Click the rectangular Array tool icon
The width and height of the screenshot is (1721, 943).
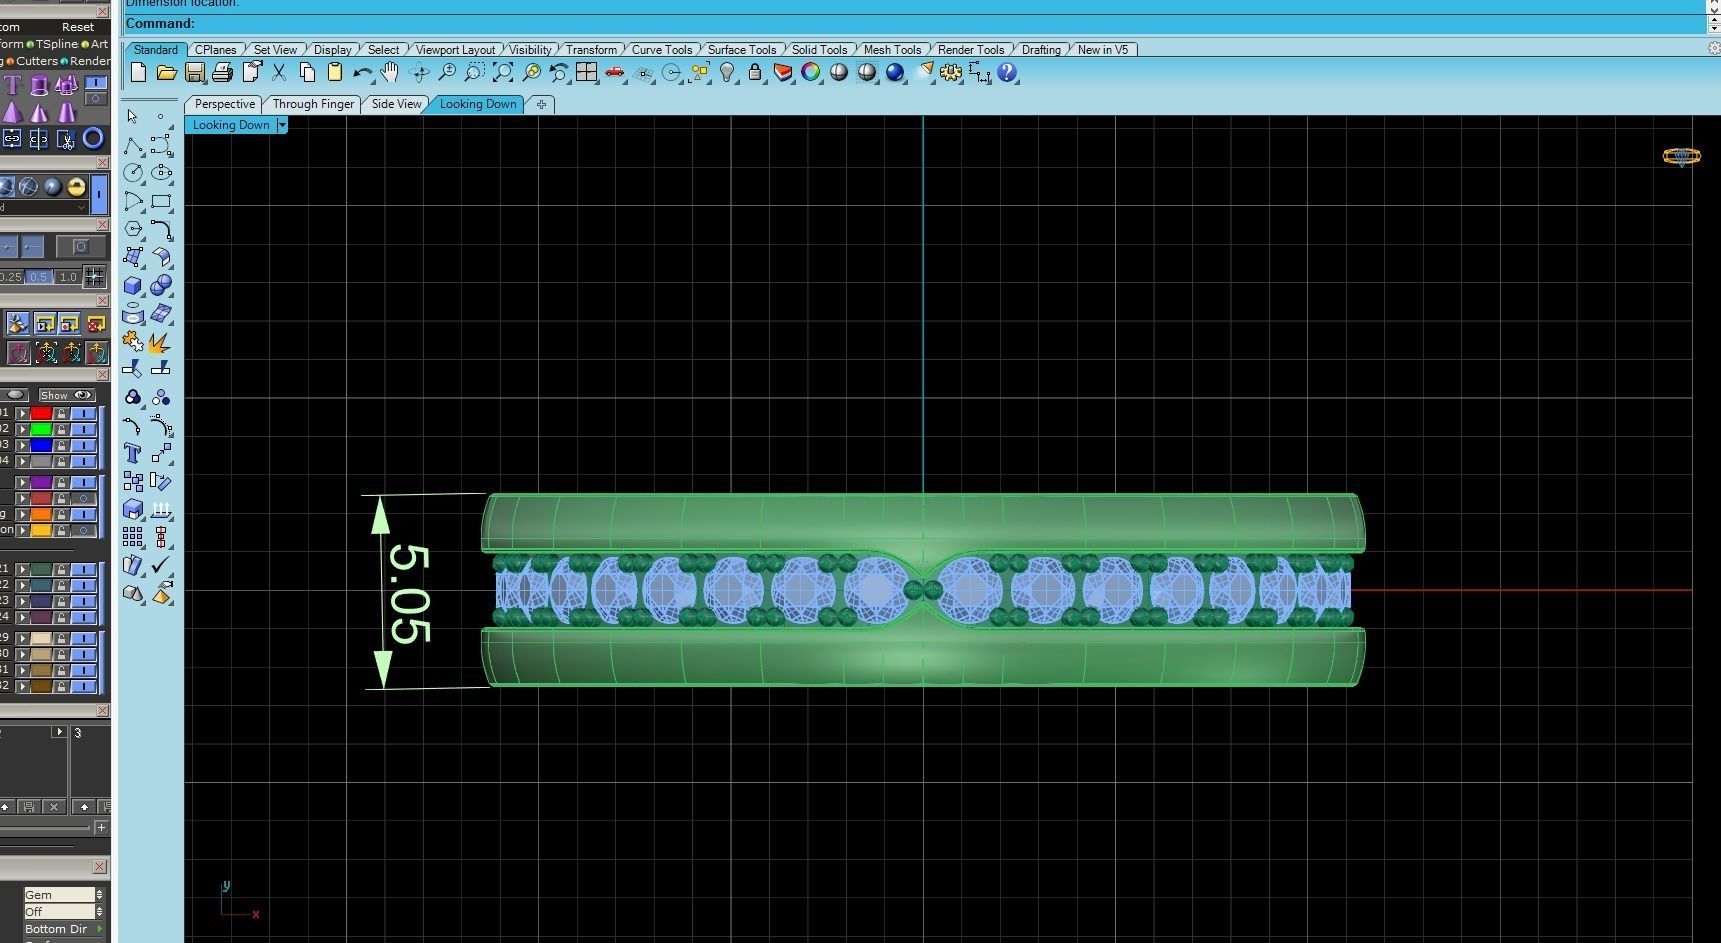click(x=133, y=537)
